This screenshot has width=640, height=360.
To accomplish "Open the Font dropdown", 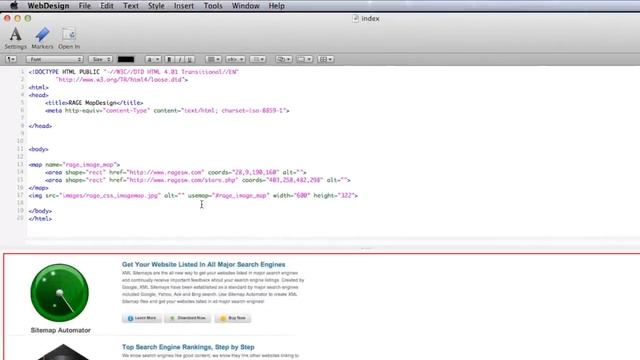I will 55,60.
